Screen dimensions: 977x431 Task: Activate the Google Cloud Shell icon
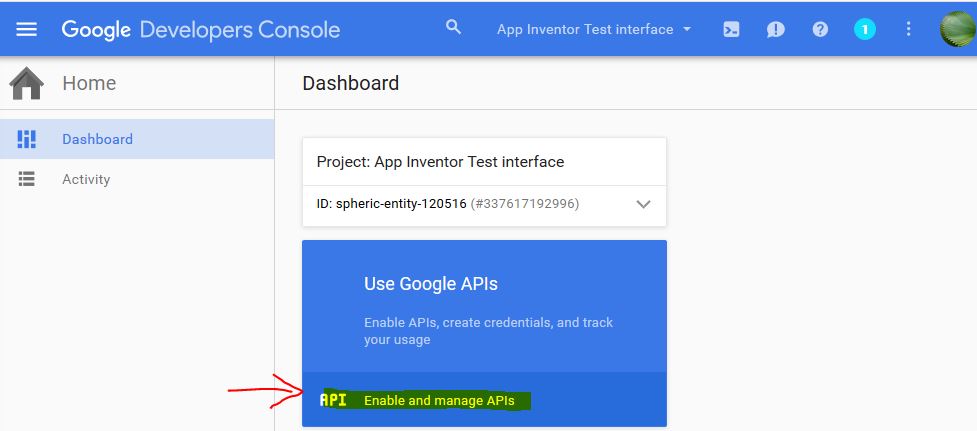(x=731, y=29)
